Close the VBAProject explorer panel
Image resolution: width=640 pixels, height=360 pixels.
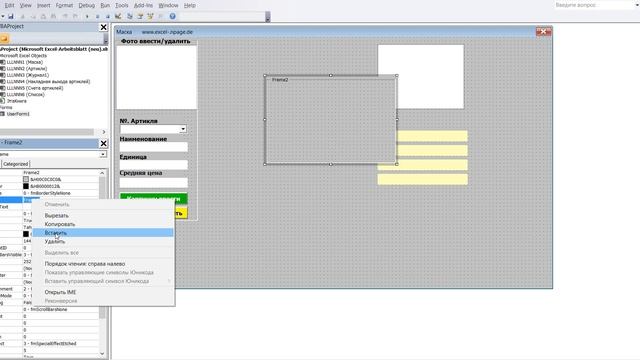(x=103, y=27)
